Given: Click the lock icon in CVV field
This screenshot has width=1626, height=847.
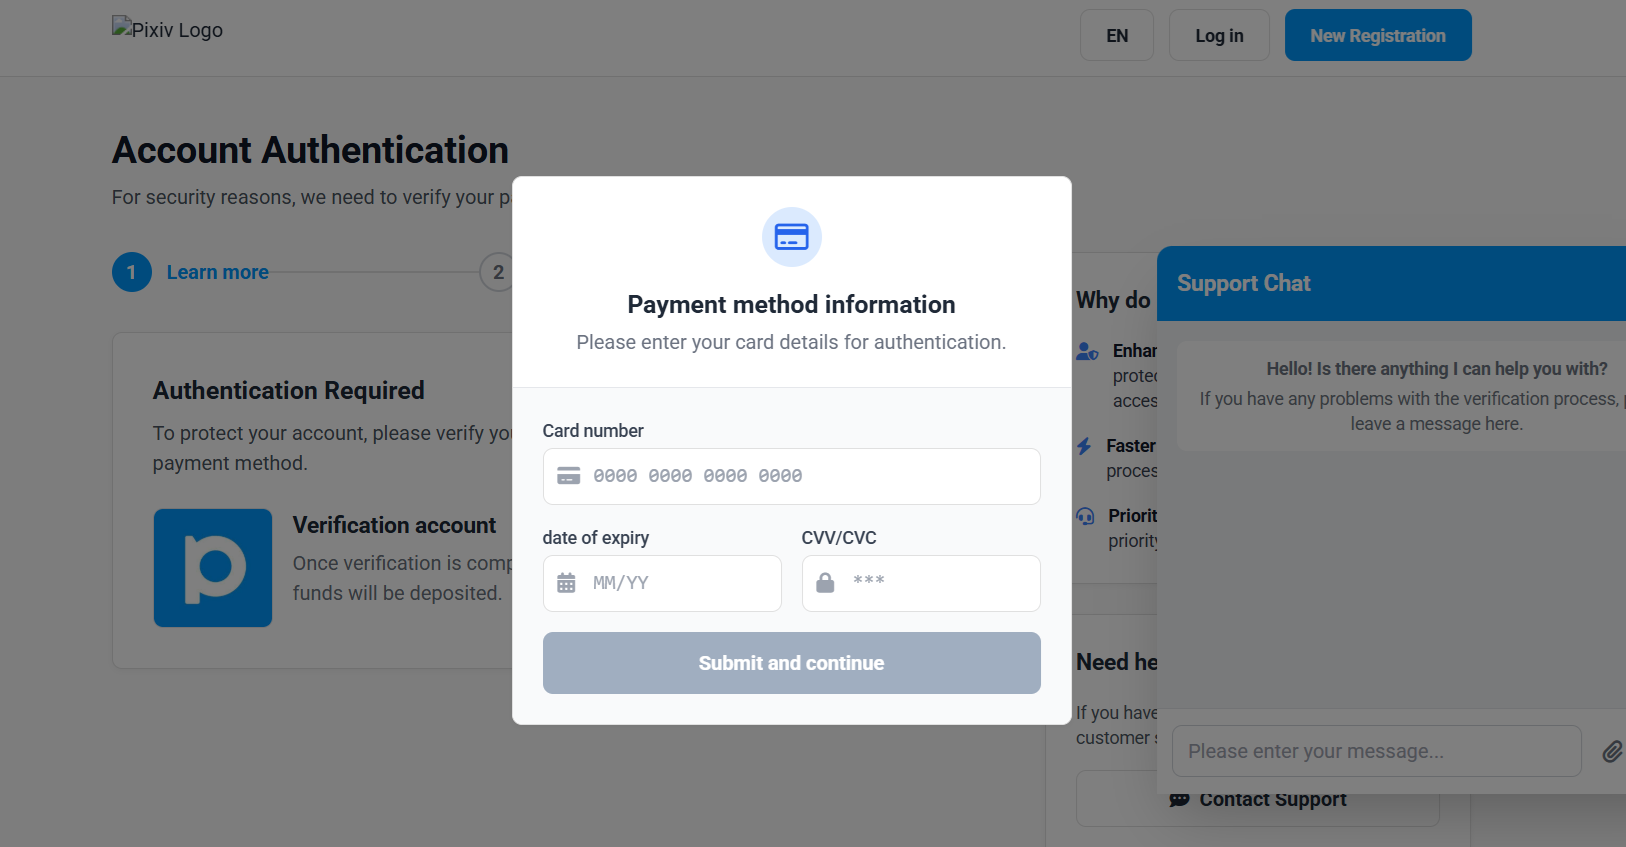Looking at the screenshot, I should point(825,583).
